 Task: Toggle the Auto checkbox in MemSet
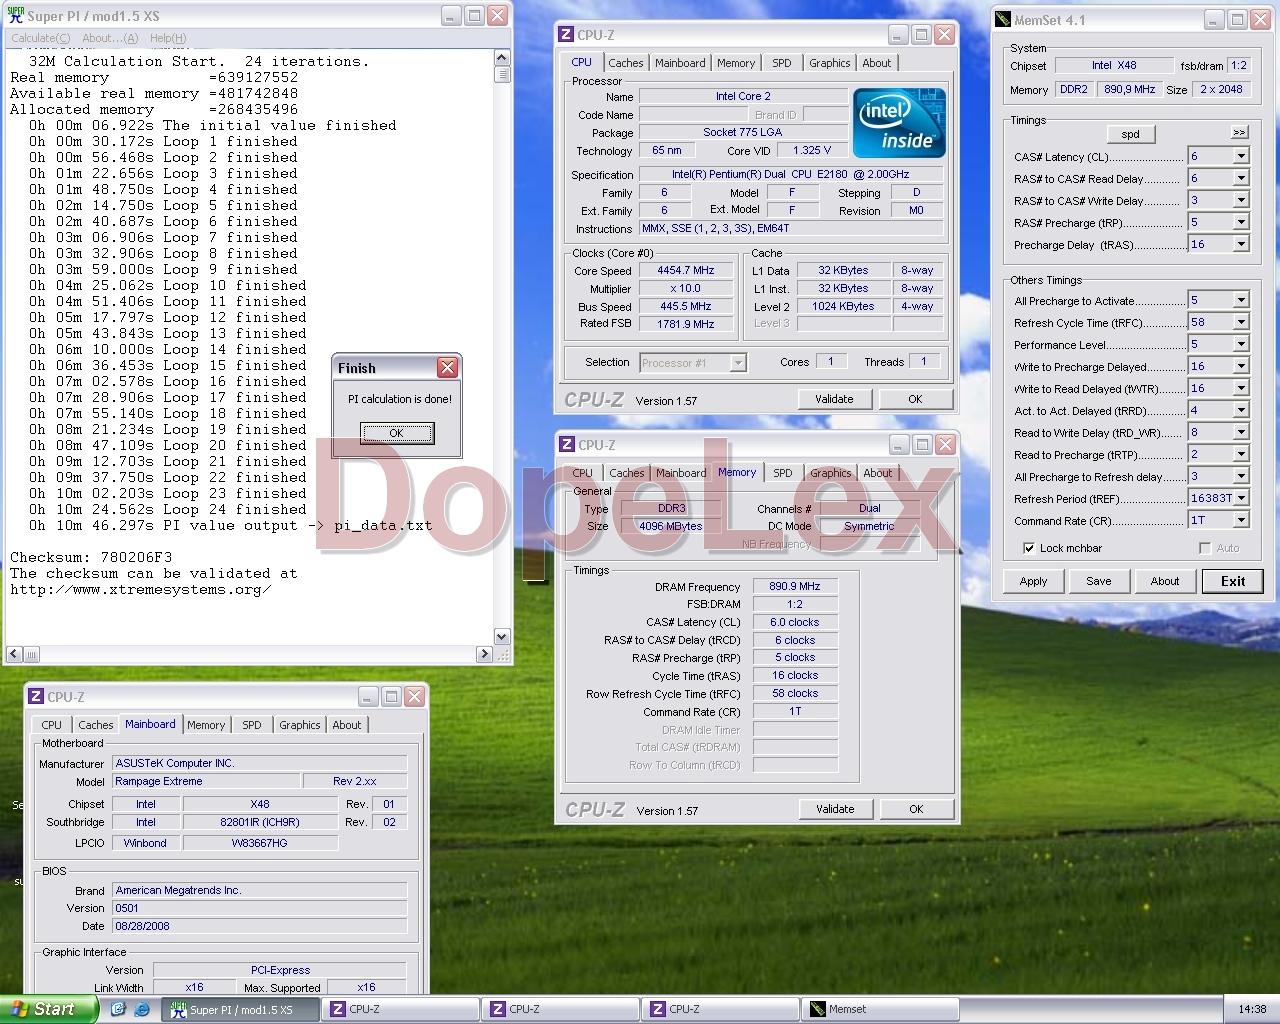pyautogui.click(x=1205, y=548)
